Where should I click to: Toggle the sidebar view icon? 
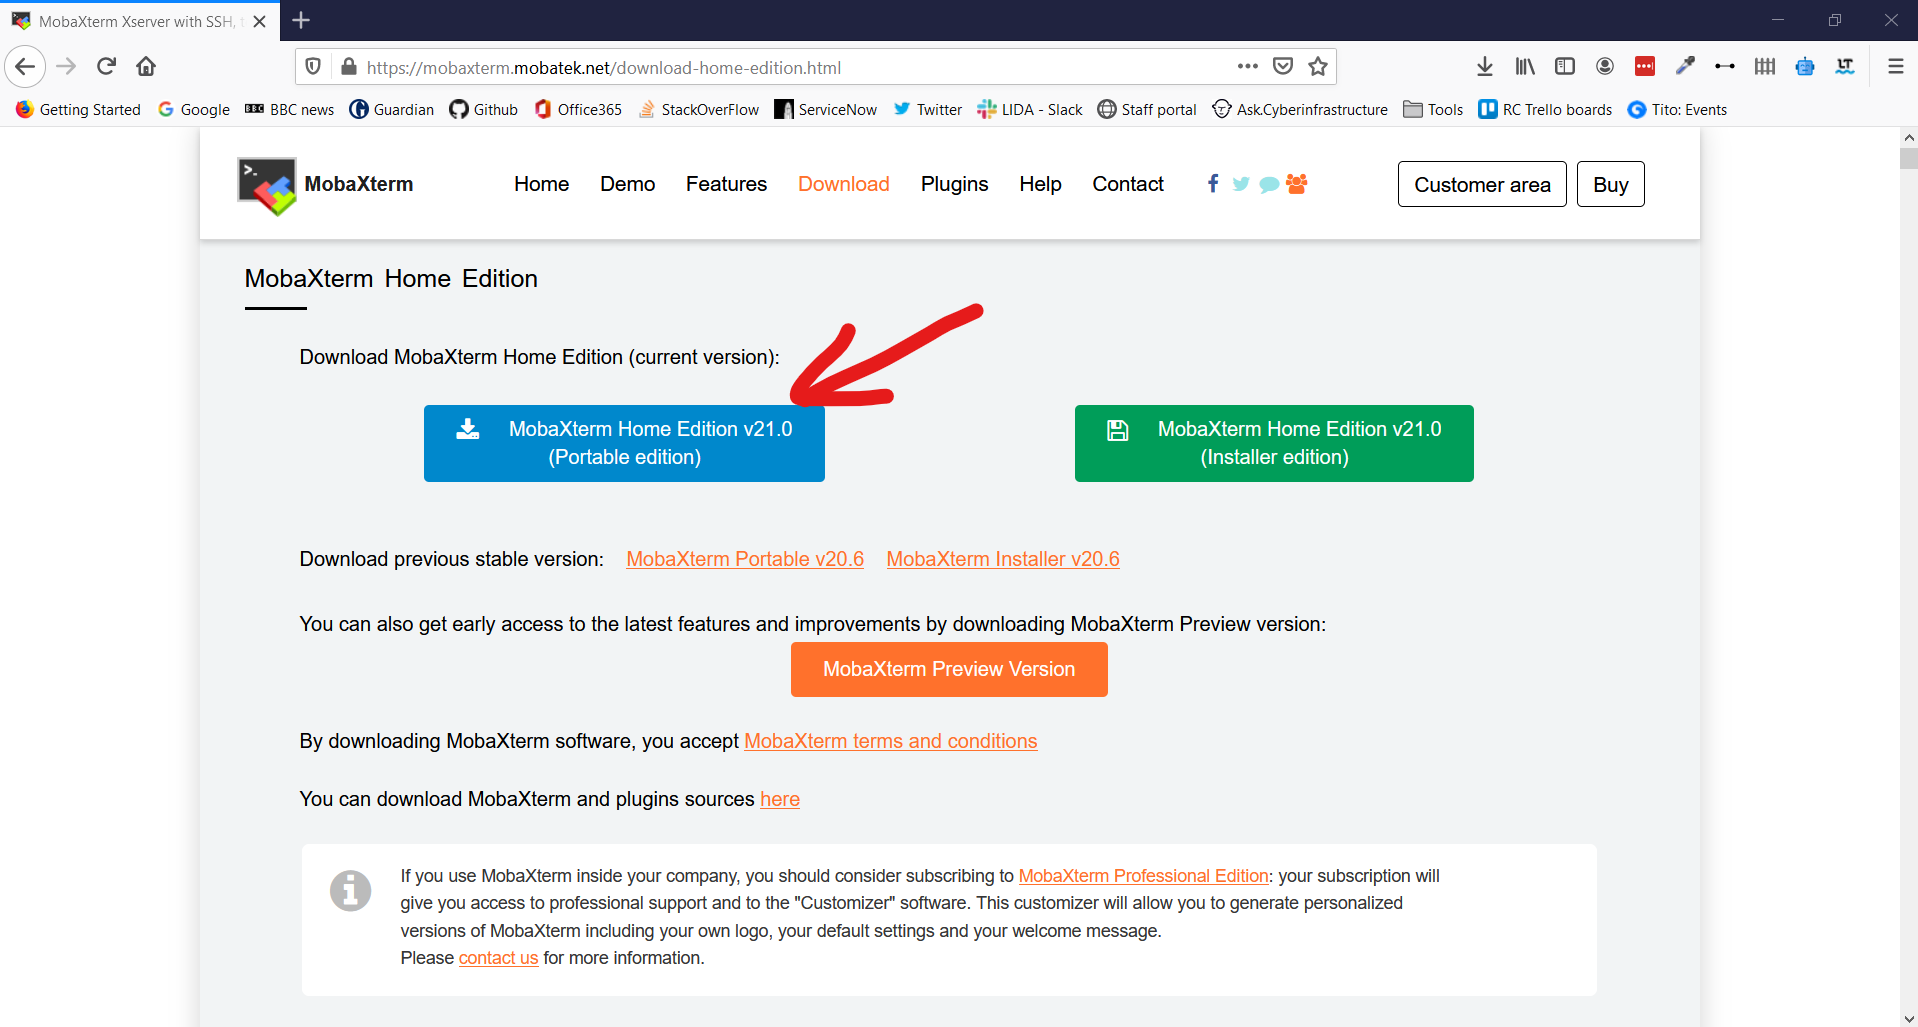pos(1565,67)
